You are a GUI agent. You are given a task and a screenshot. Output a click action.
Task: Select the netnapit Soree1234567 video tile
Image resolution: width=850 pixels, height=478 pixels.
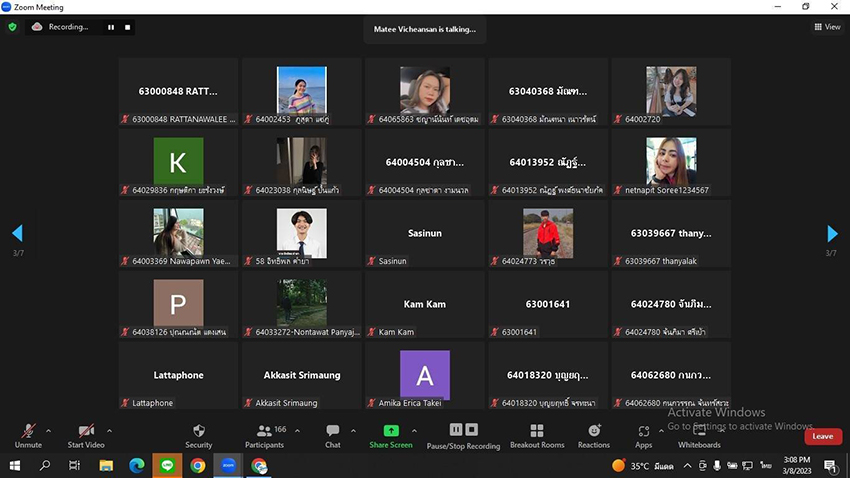pos(671,163)
